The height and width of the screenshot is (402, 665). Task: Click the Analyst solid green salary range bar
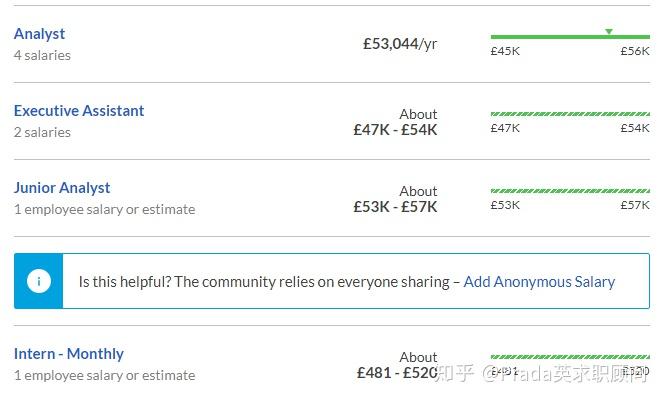[x=570, y=37]
